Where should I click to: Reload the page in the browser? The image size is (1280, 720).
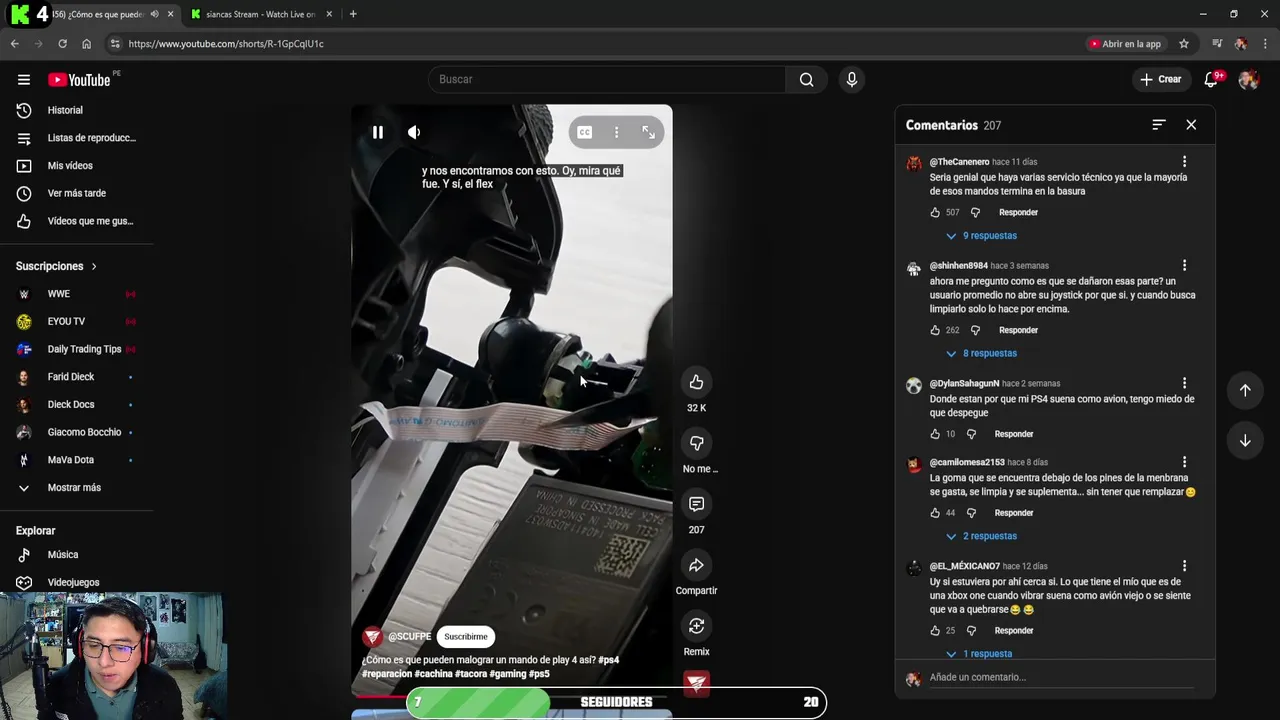click(62, 44)
